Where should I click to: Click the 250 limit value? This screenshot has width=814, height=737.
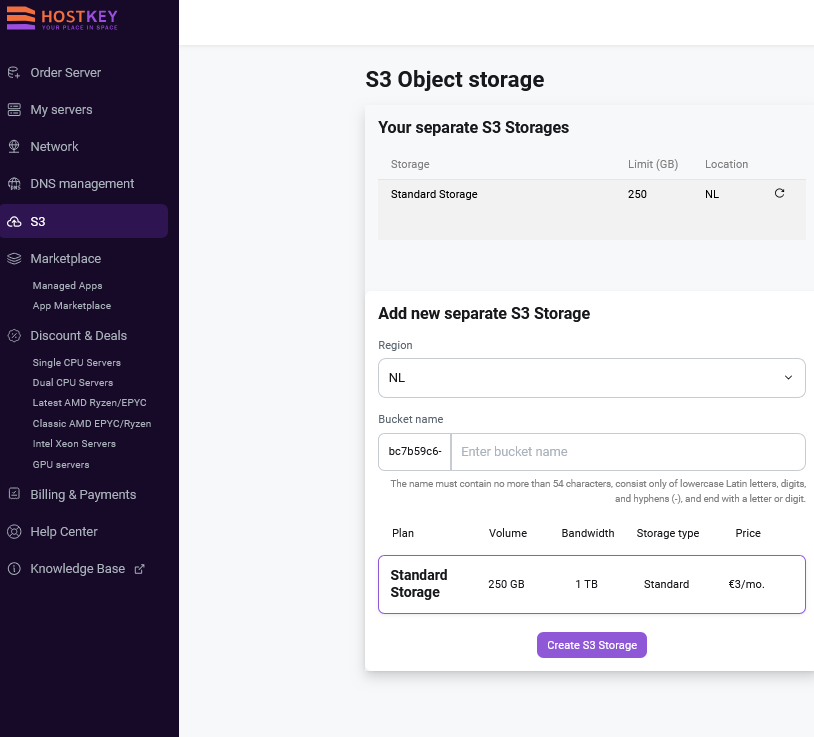(637, 194)
